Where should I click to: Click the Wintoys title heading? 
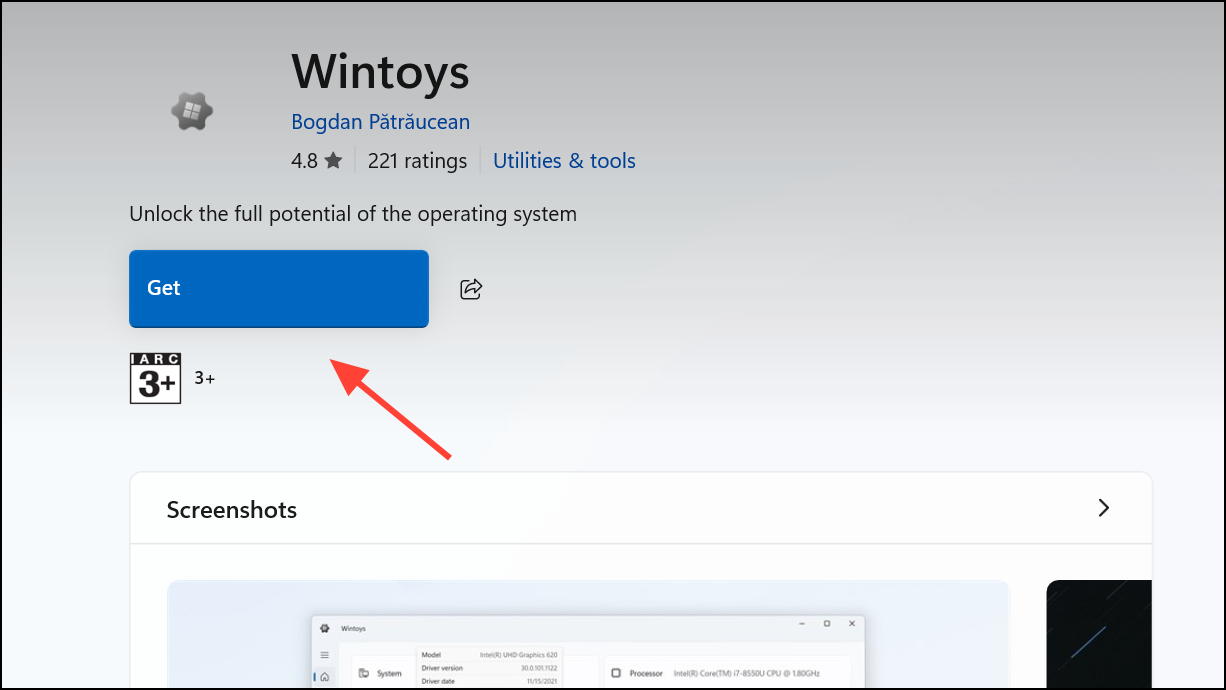click(x=380, y=71)
